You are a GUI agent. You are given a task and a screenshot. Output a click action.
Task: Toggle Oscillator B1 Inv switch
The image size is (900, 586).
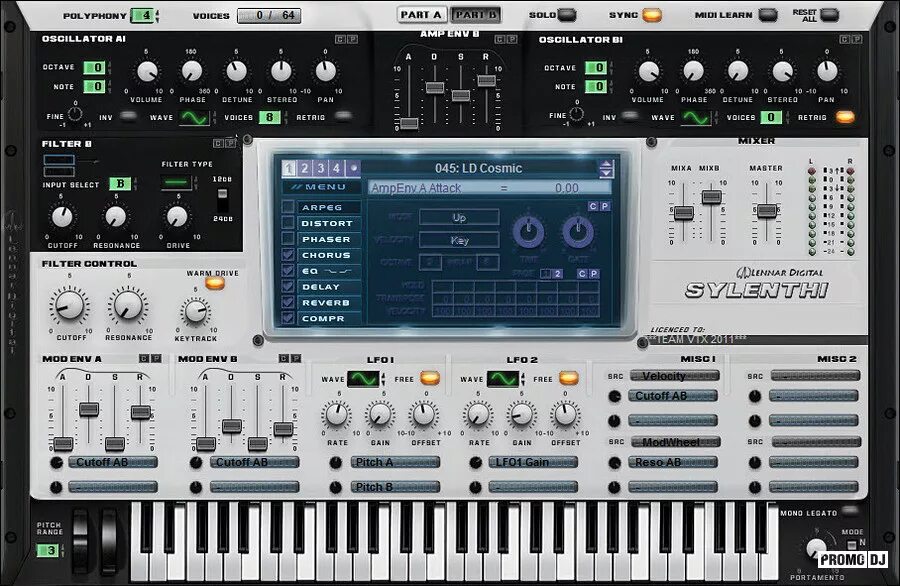630,117
